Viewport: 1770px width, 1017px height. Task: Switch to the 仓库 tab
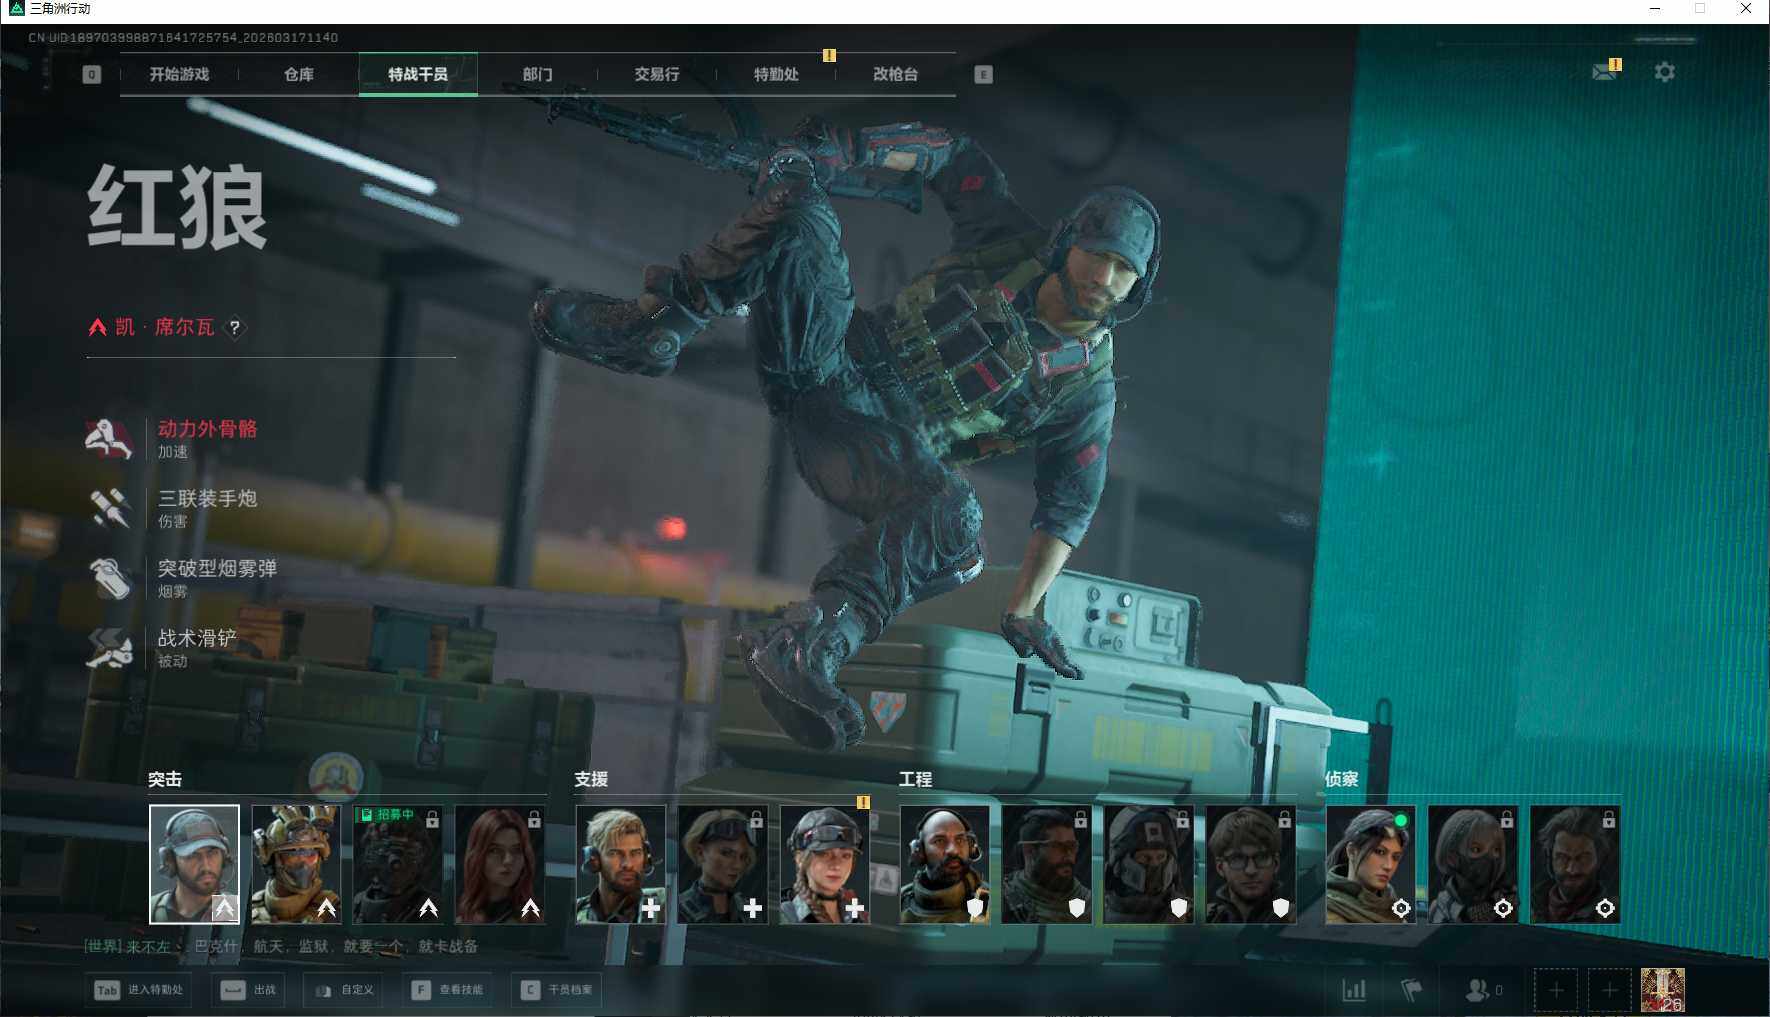(298, 74)
